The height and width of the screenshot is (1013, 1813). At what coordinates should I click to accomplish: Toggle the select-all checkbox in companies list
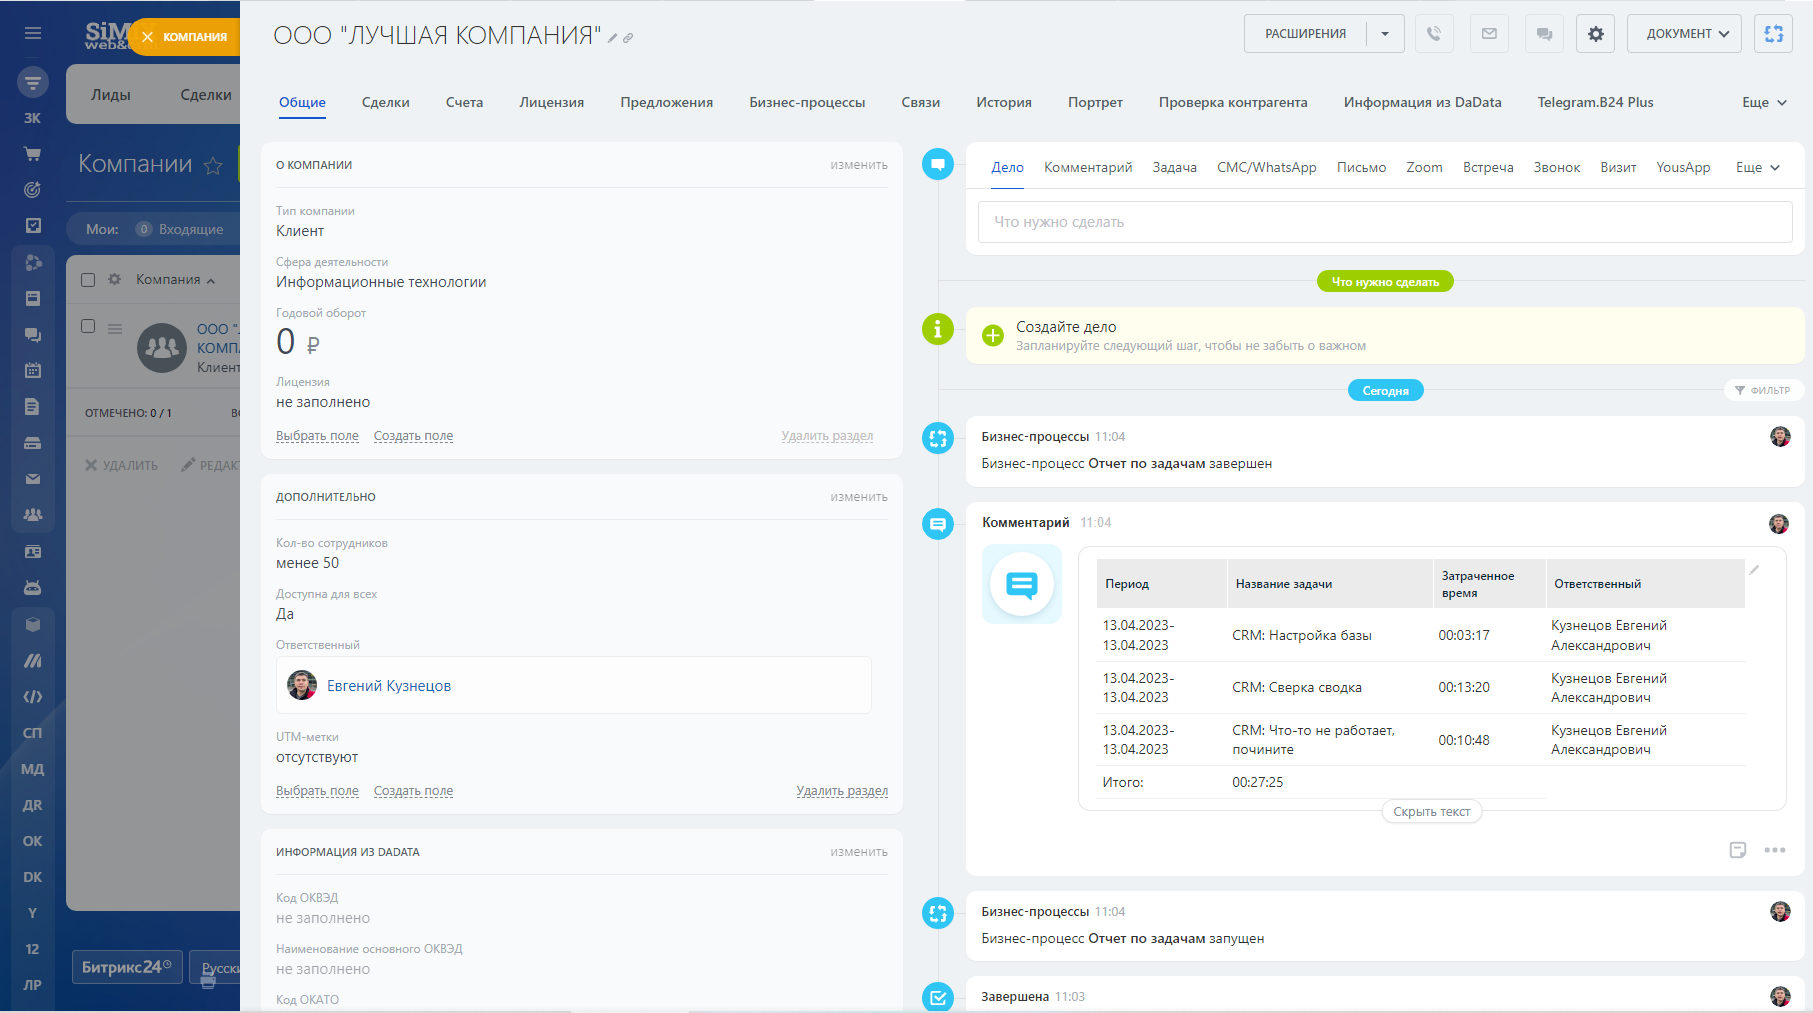coord(88,280)
